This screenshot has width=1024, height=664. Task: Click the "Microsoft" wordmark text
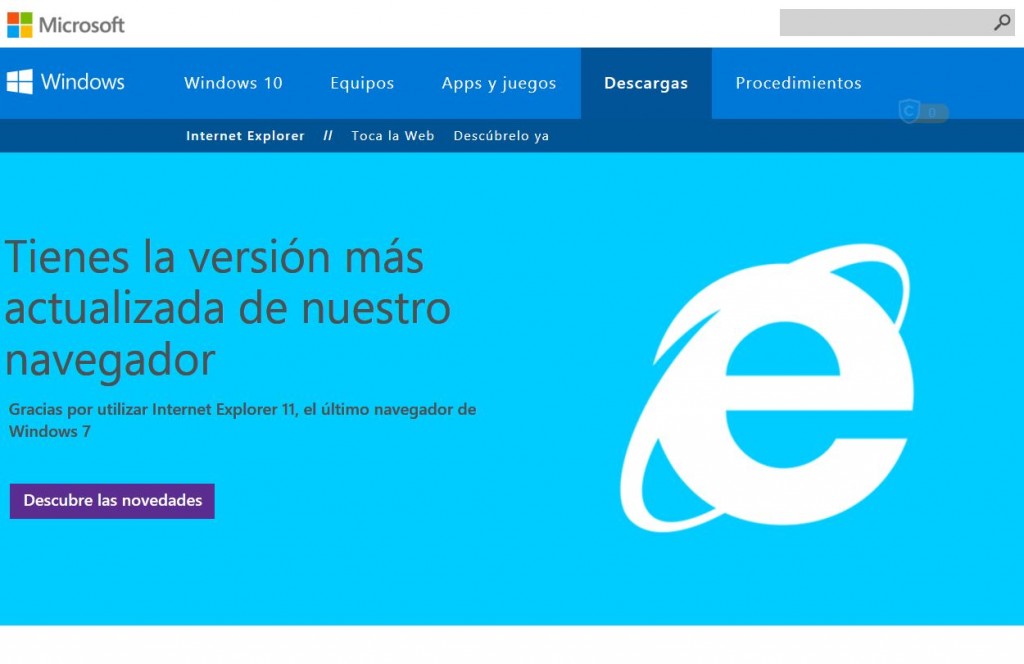(83, 23)
